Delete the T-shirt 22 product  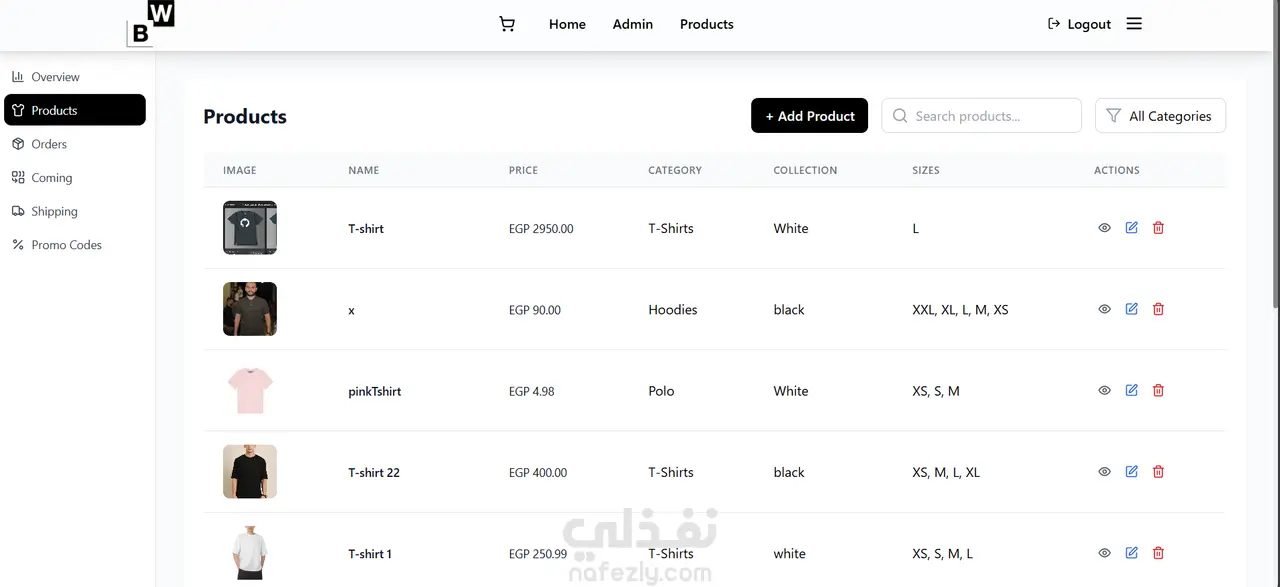click(x=1158, y=472)
